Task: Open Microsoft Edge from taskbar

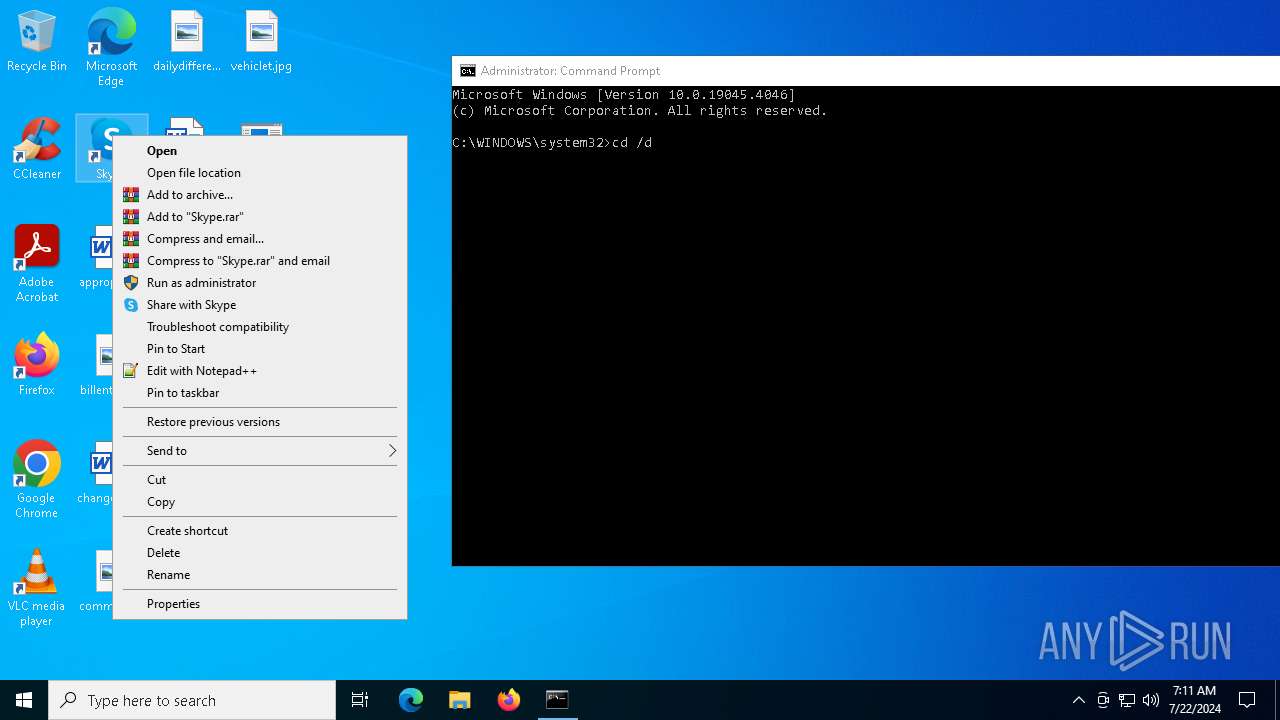Action: tap(411, 700)
